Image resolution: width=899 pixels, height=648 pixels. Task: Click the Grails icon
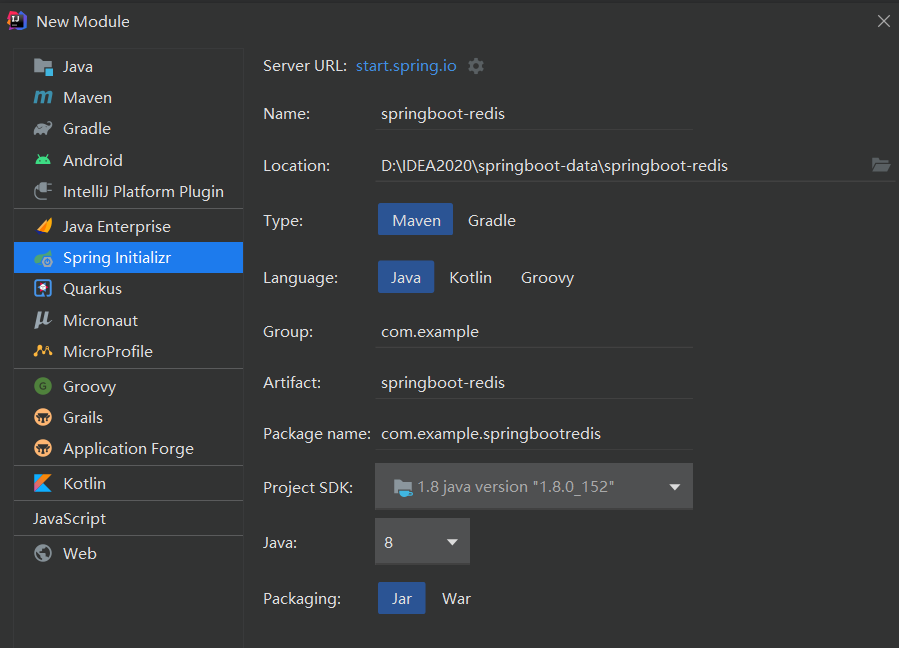tap(43, 417)
